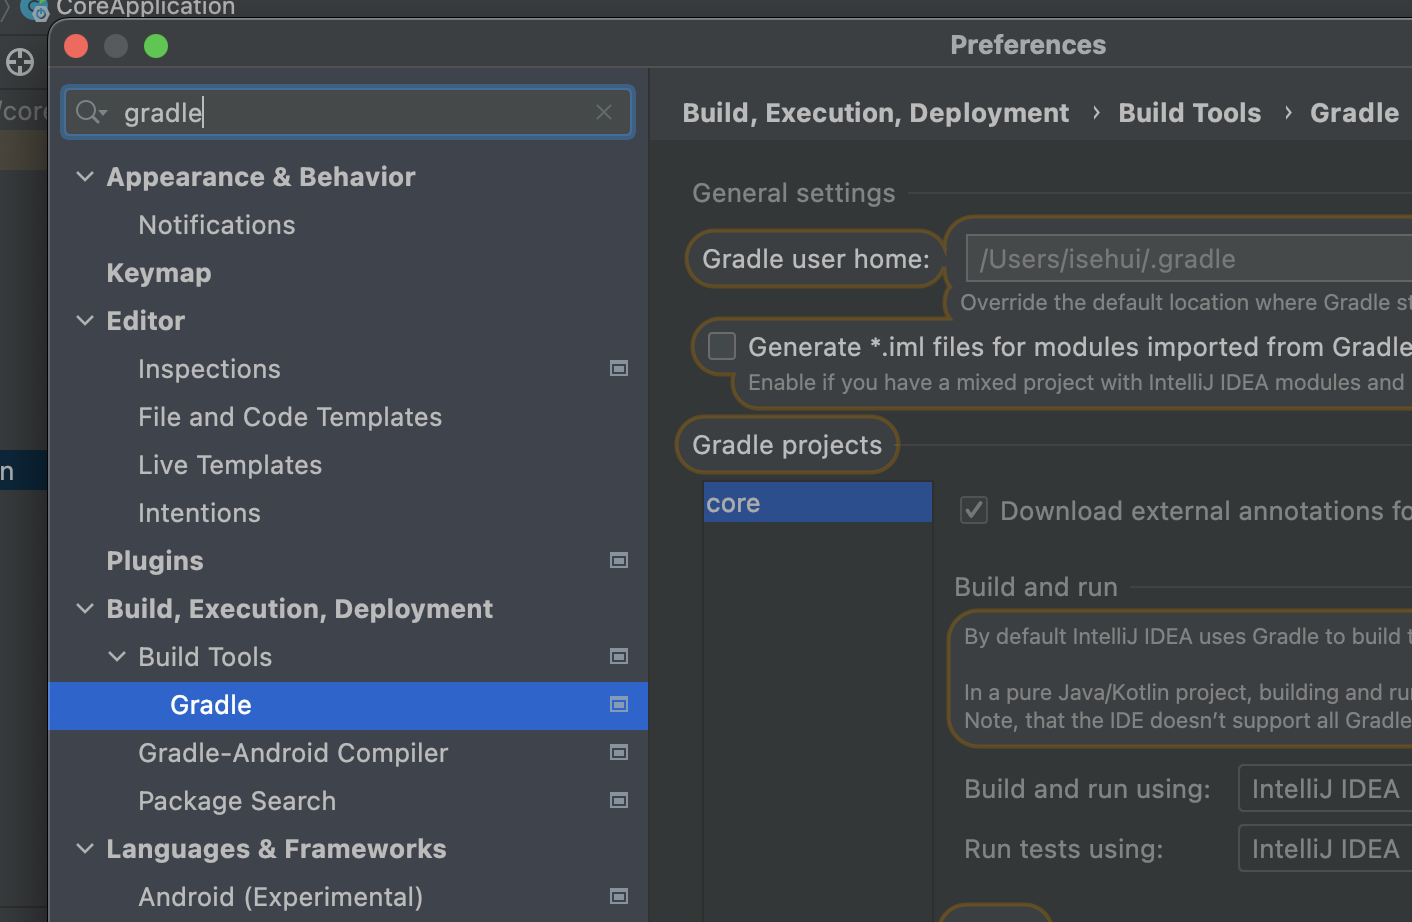This screenshot has height=922, width=1412.
Task: Collapse the Editor section
Action: [85, 321]
